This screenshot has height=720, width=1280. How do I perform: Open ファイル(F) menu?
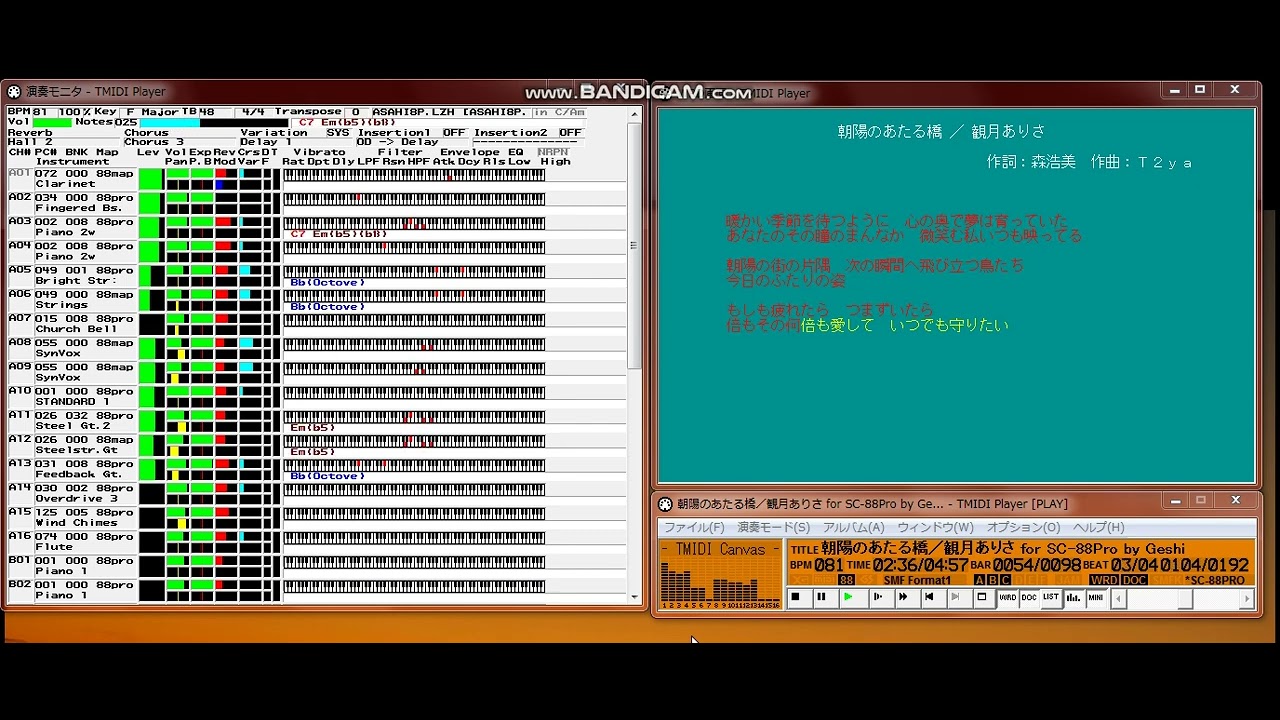694,527
